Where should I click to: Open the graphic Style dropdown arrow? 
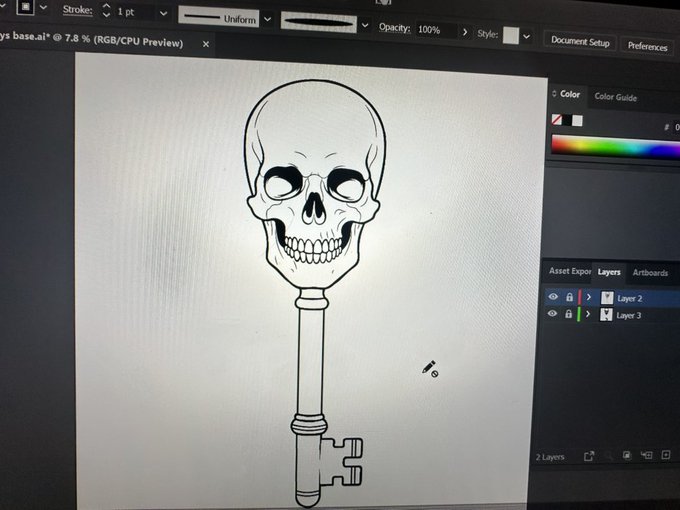coord(526,37)
